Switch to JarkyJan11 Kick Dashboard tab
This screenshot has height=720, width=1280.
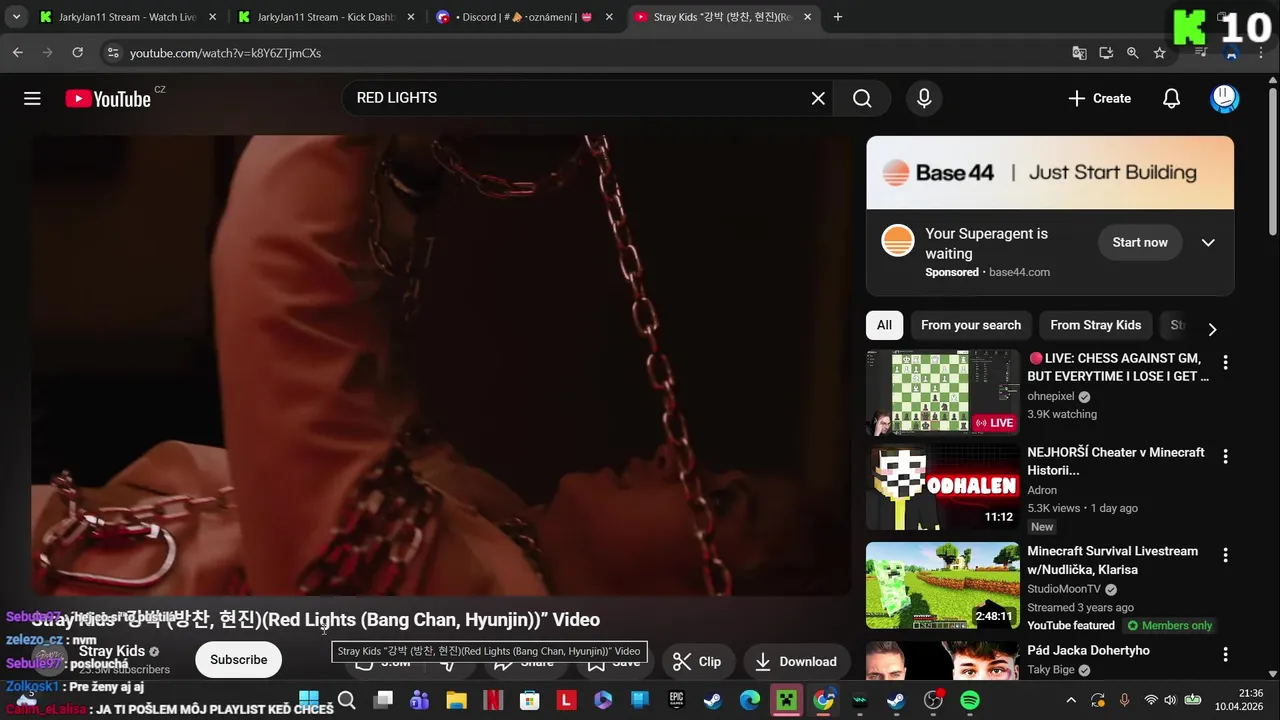coord(325,17)
